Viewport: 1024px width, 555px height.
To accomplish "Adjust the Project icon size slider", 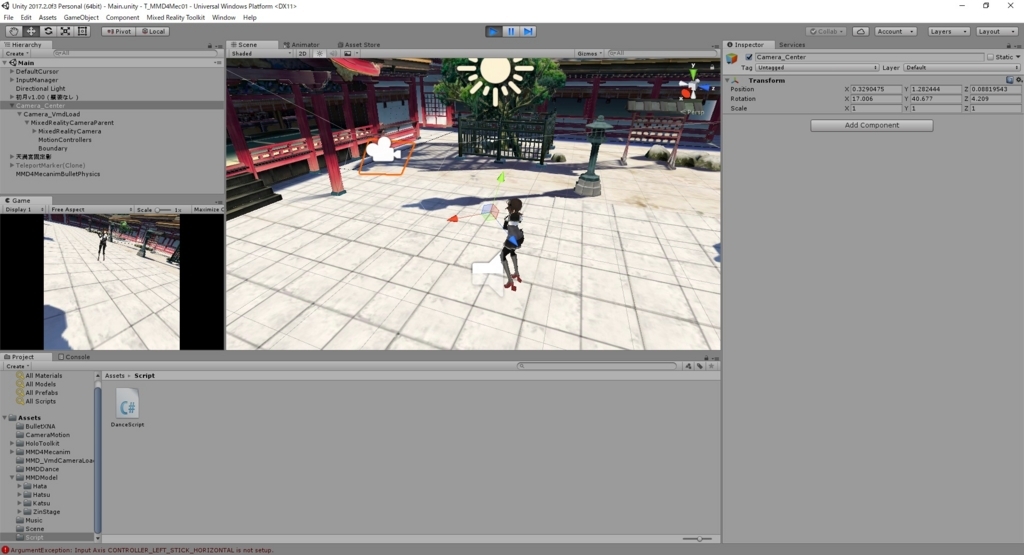I will click(x=697, y=539).
